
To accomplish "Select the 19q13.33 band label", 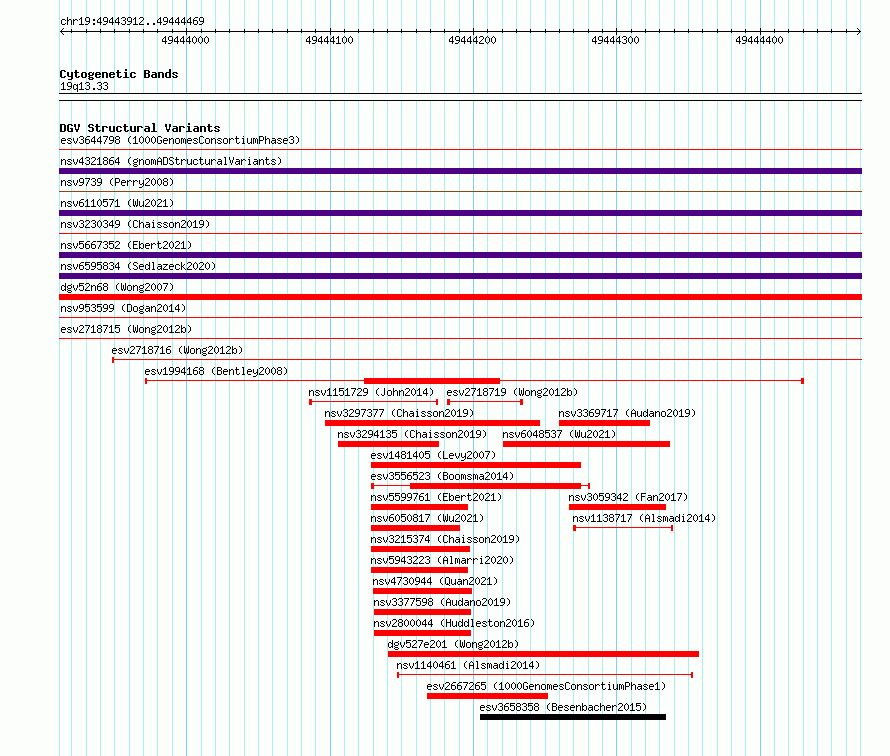I will pyautogui.click(x=84, y=86).
